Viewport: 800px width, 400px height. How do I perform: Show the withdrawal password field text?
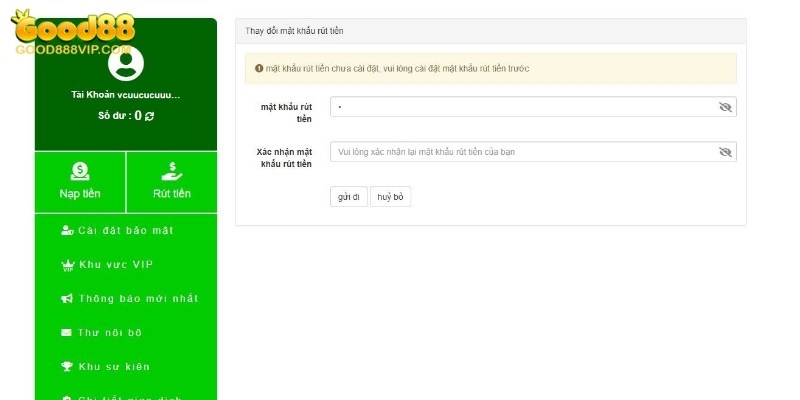[725, 107]
